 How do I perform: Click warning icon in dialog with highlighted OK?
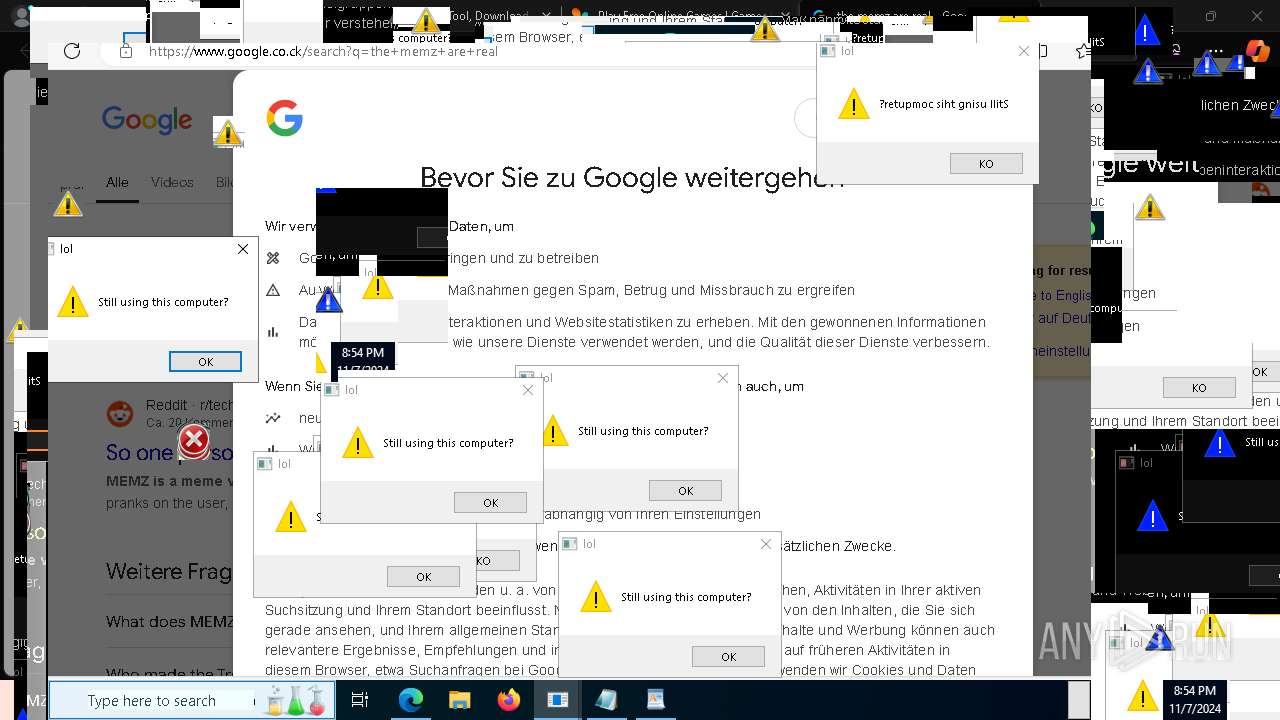click(x=72, y=302)
